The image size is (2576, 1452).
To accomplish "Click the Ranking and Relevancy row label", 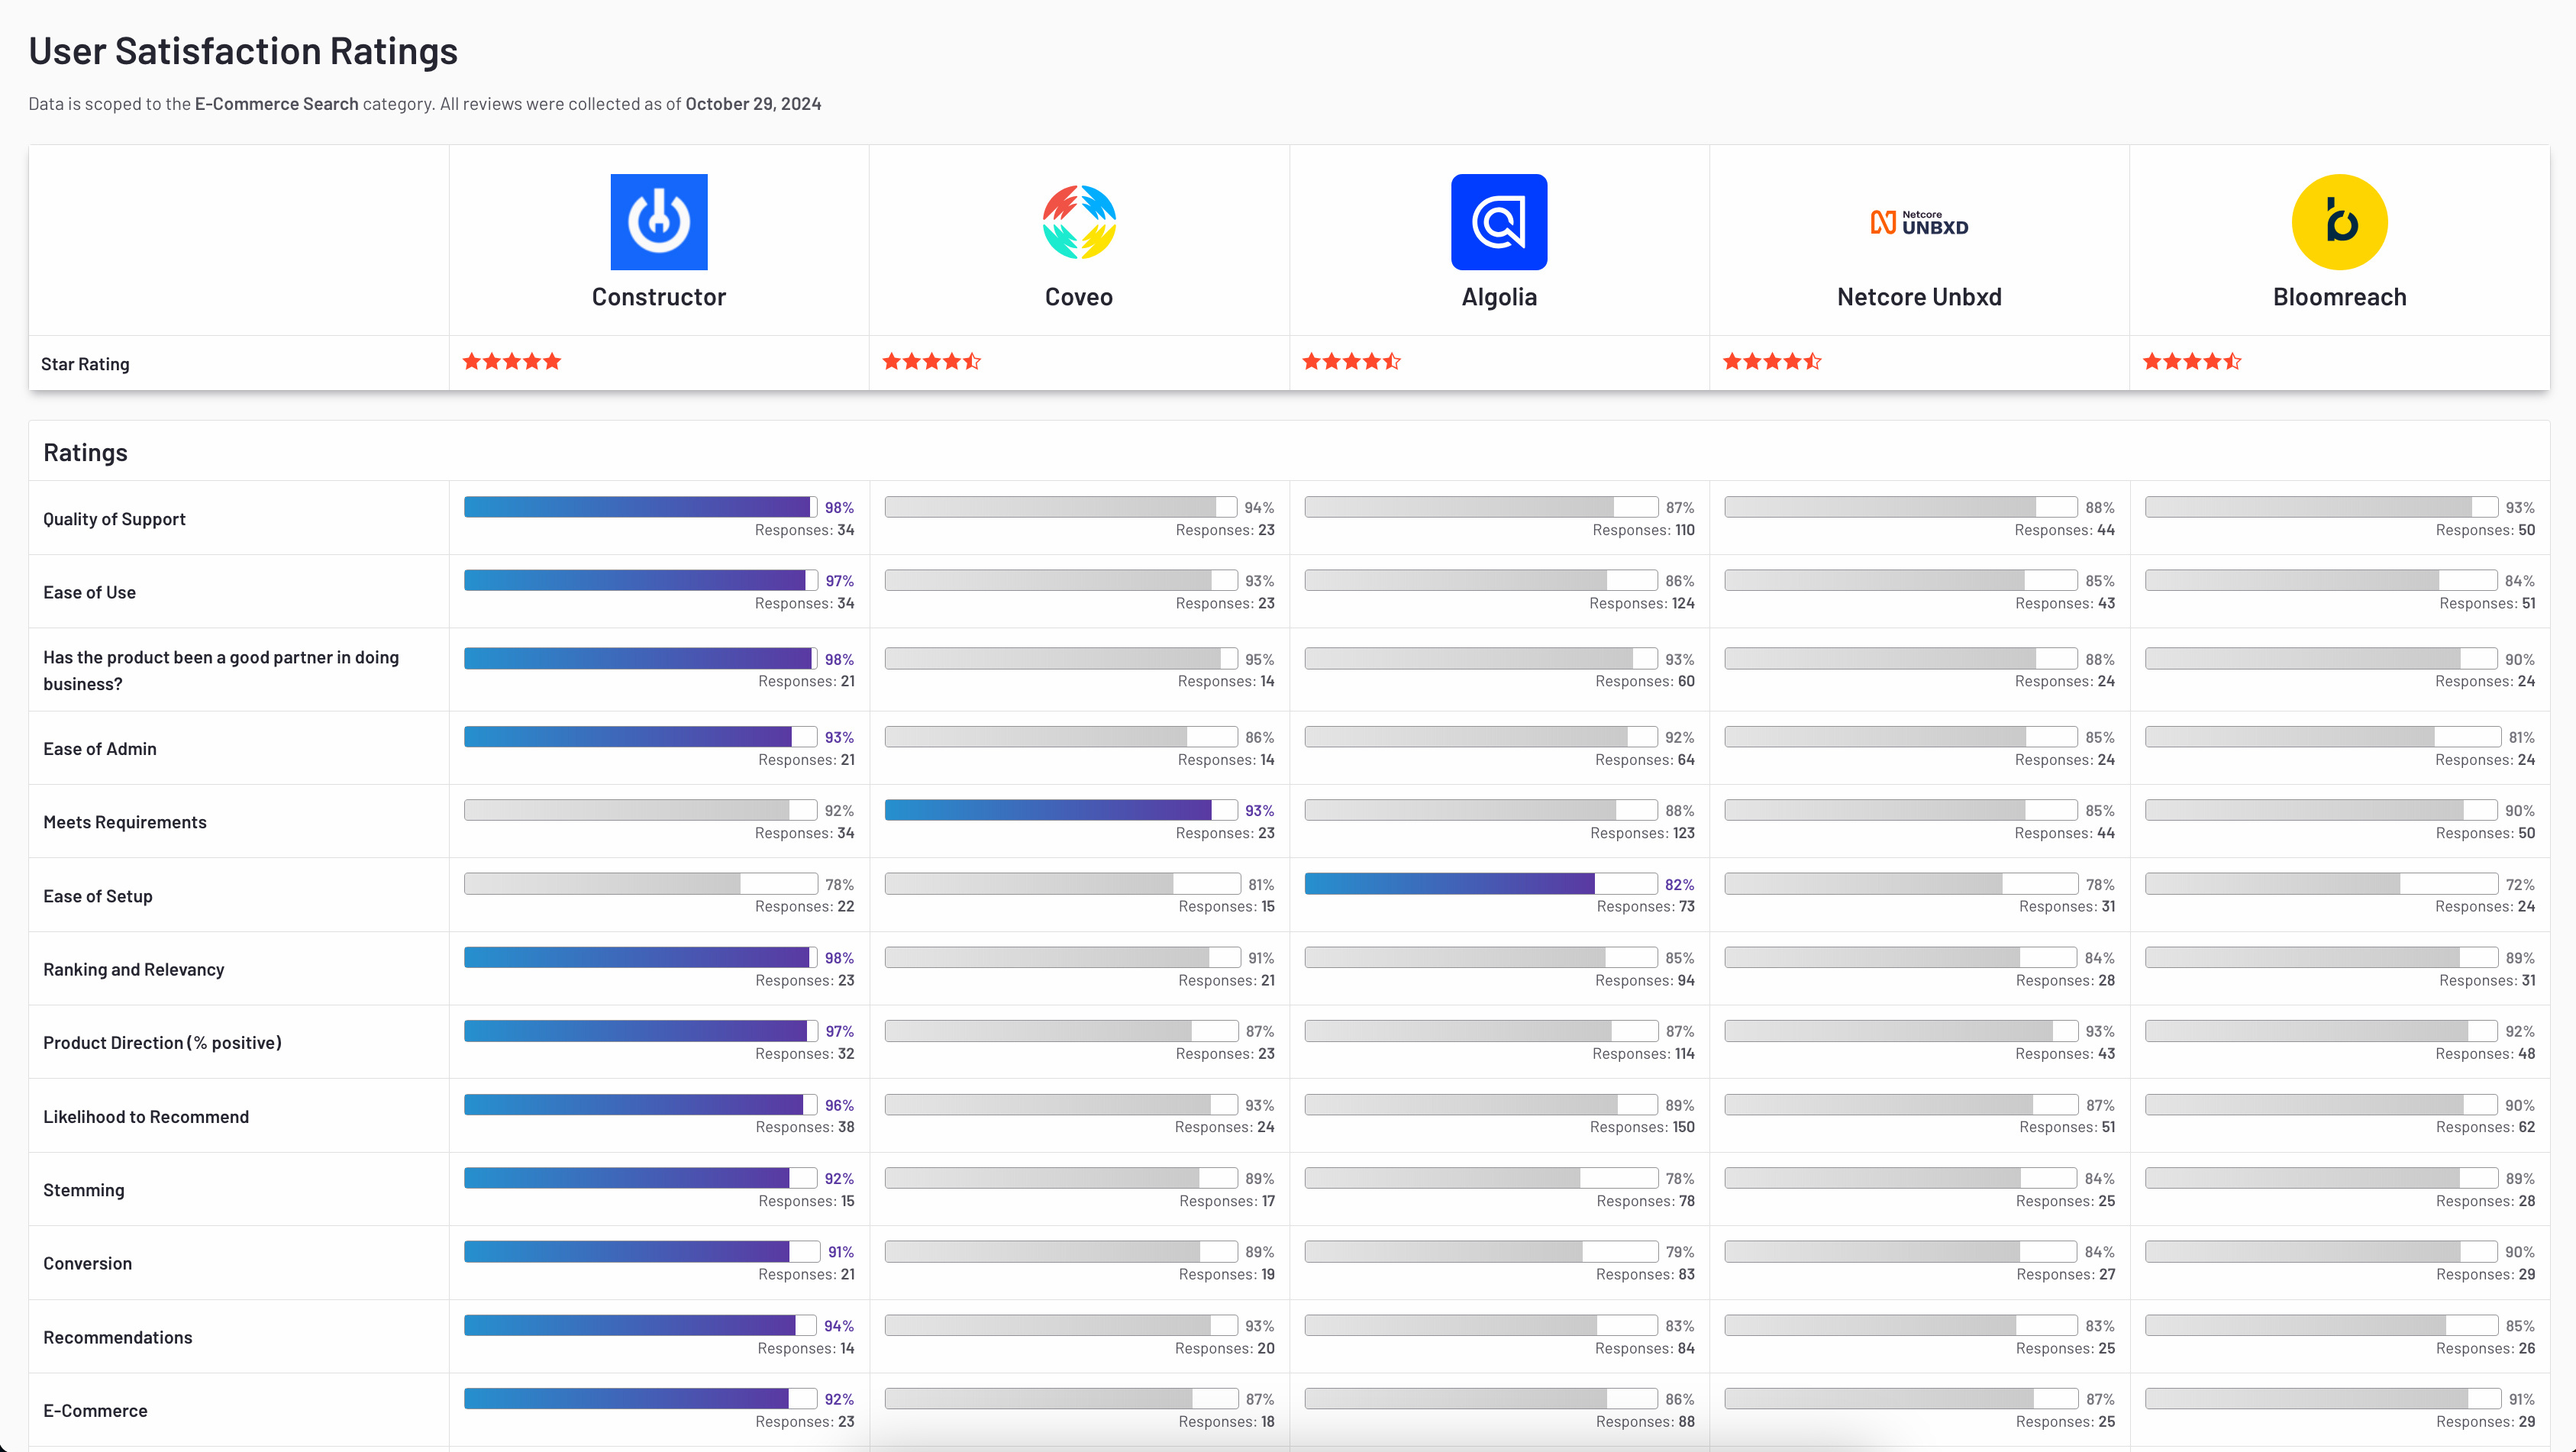I will pos(134,969).
